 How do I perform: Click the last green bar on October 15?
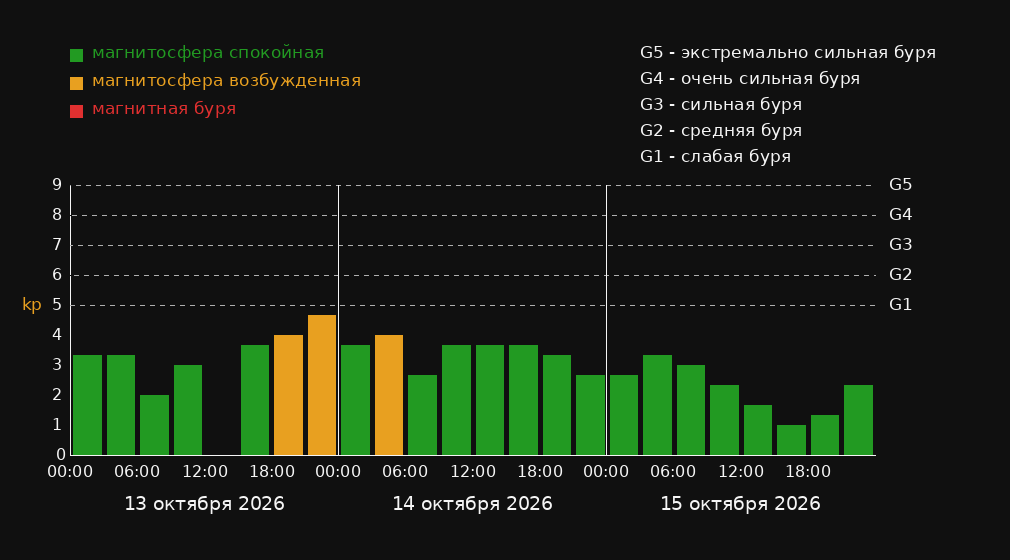859,420
